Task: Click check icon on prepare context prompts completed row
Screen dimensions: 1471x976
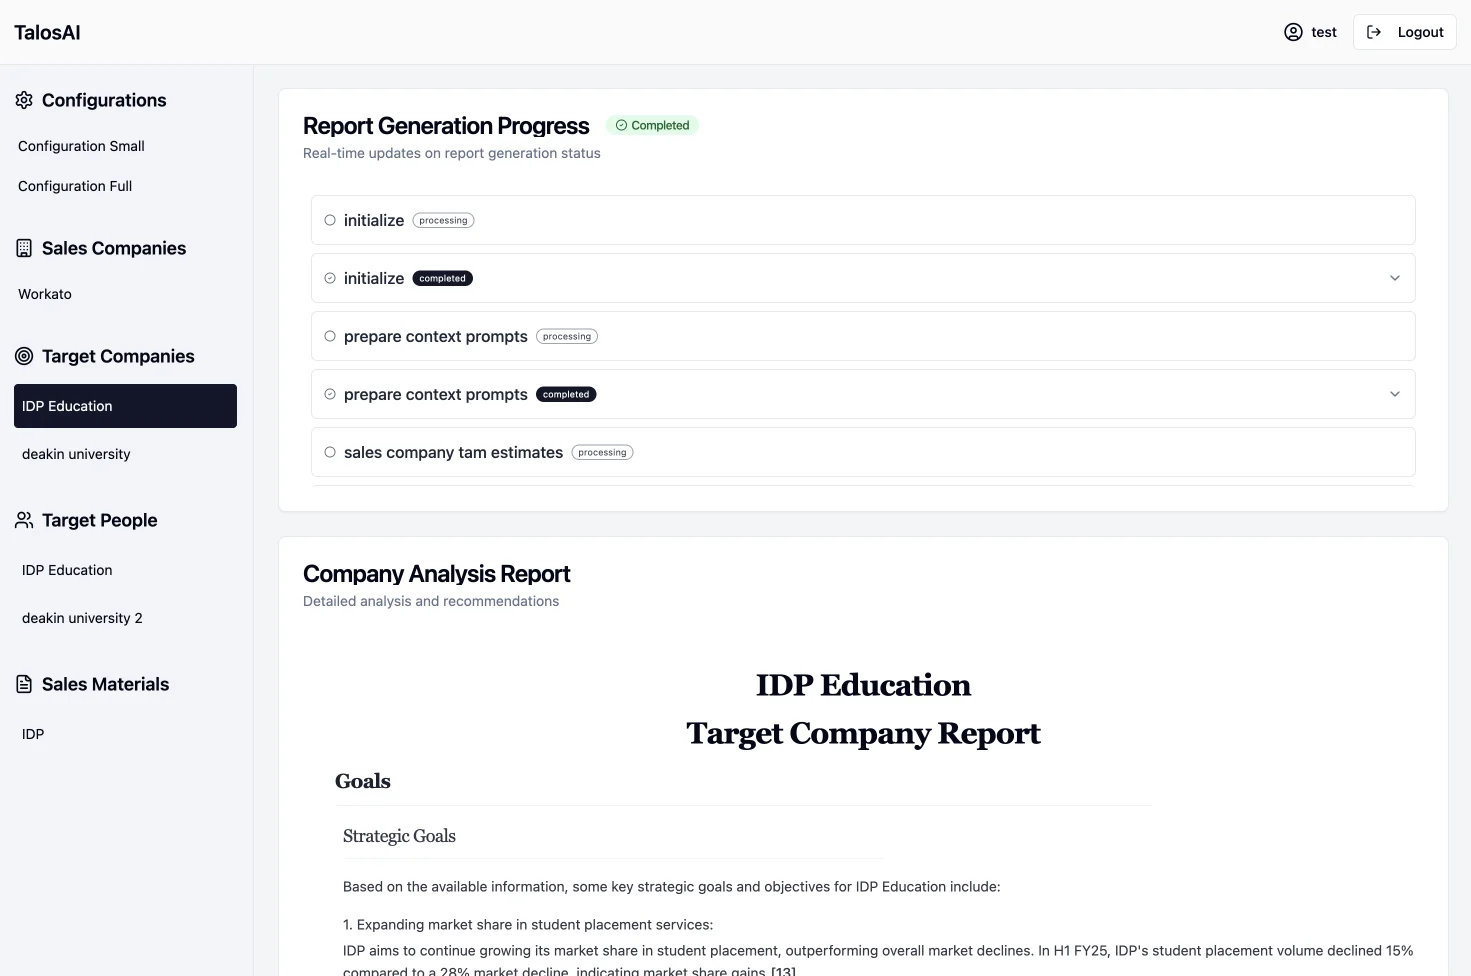Action: point(330,394)
